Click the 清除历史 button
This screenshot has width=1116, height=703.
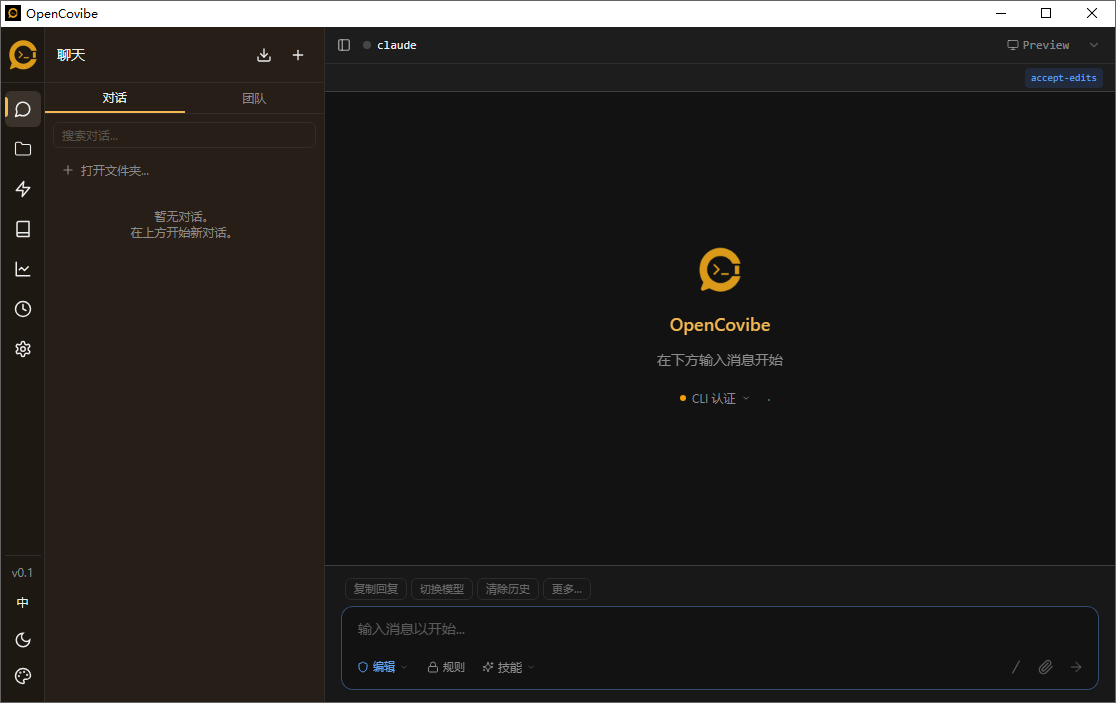coord(507,588)
